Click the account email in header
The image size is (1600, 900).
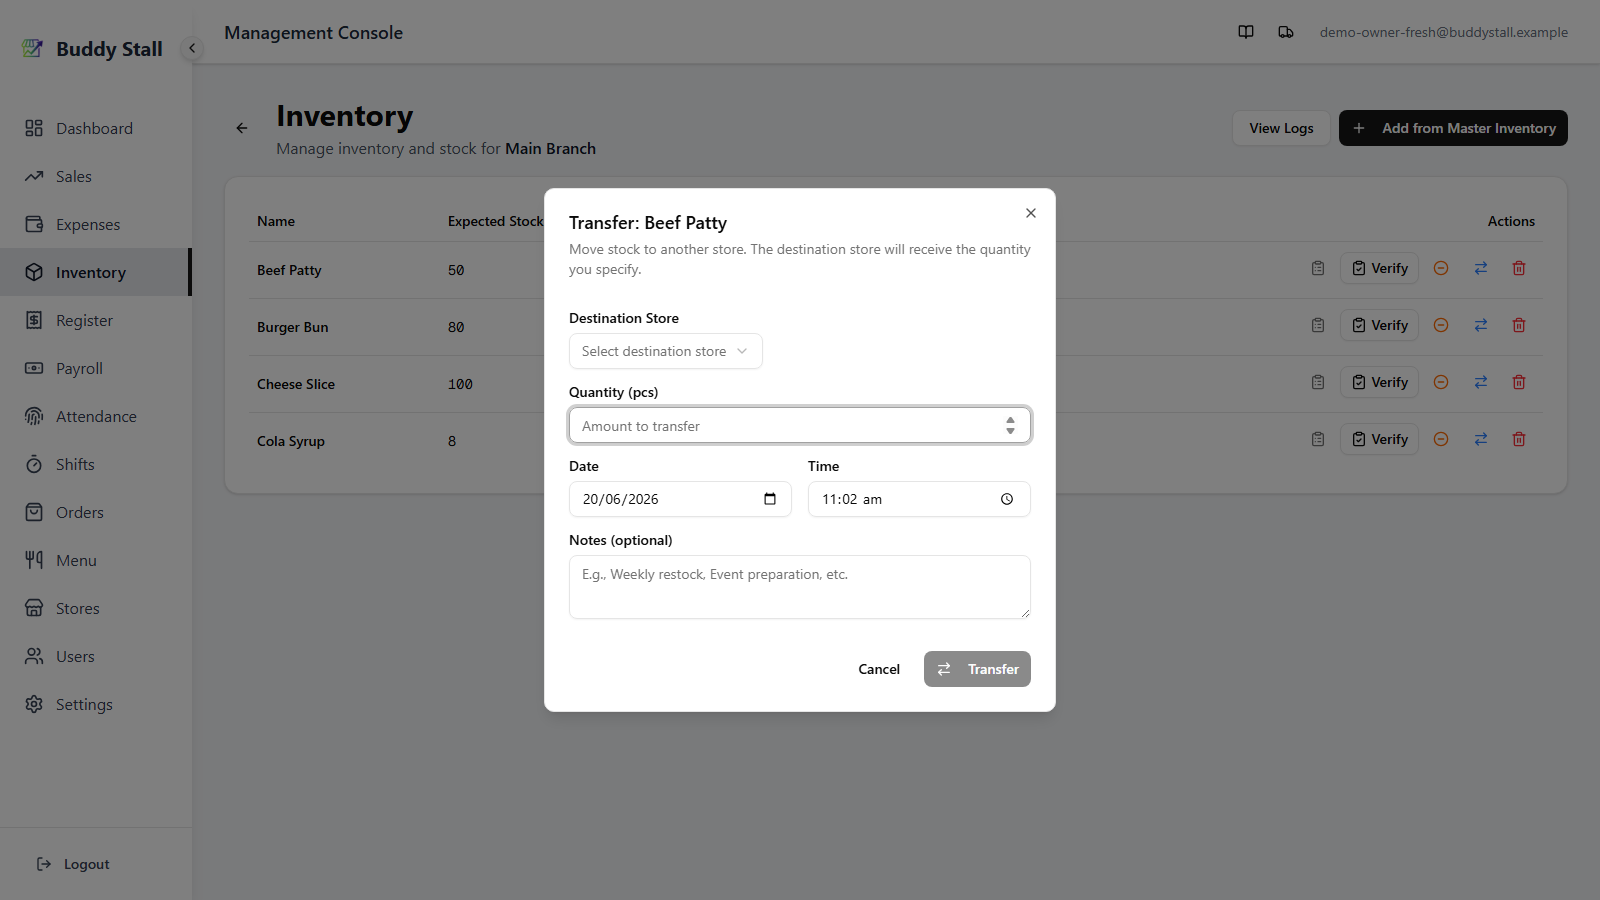point(1443,32)
